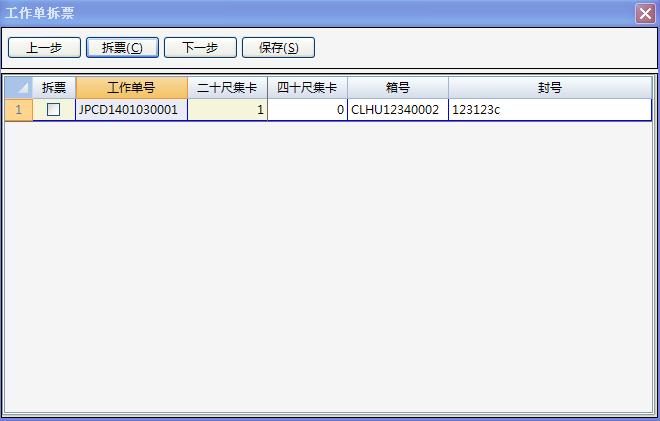Tick the 拆票 checkbox in row 1

(x=54, y=110)
